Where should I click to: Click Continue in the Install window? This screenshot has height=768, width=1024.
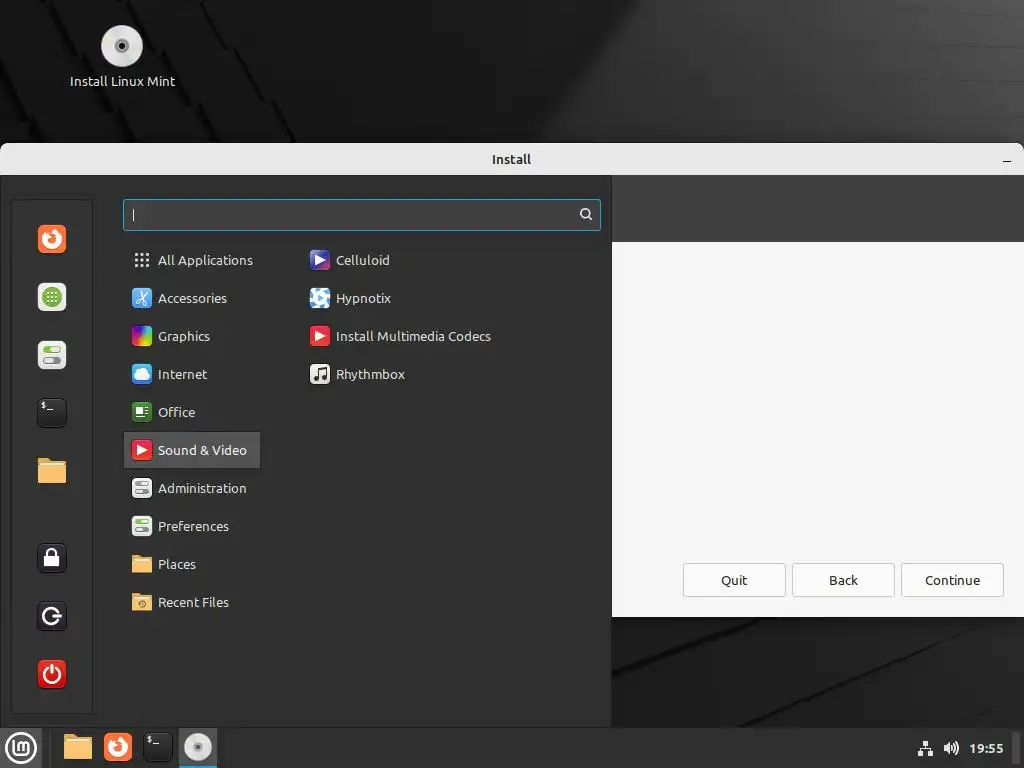pyautogui.click(x=952, y=580)
